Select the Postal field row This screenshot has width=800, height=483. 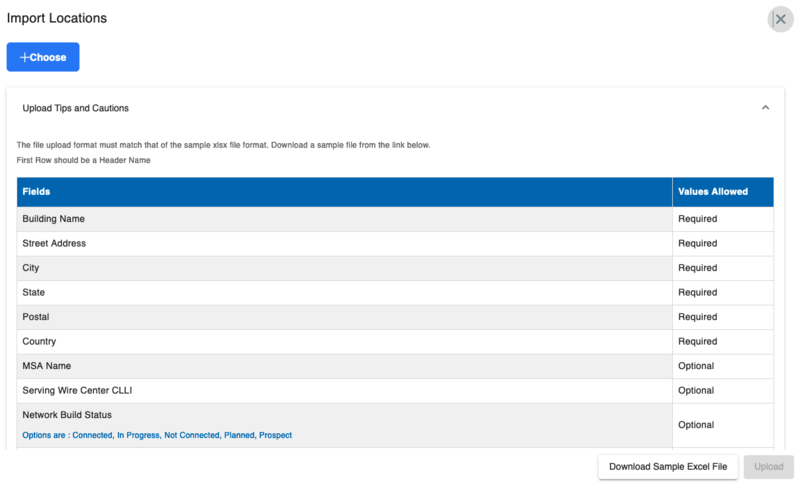(36, 317)
